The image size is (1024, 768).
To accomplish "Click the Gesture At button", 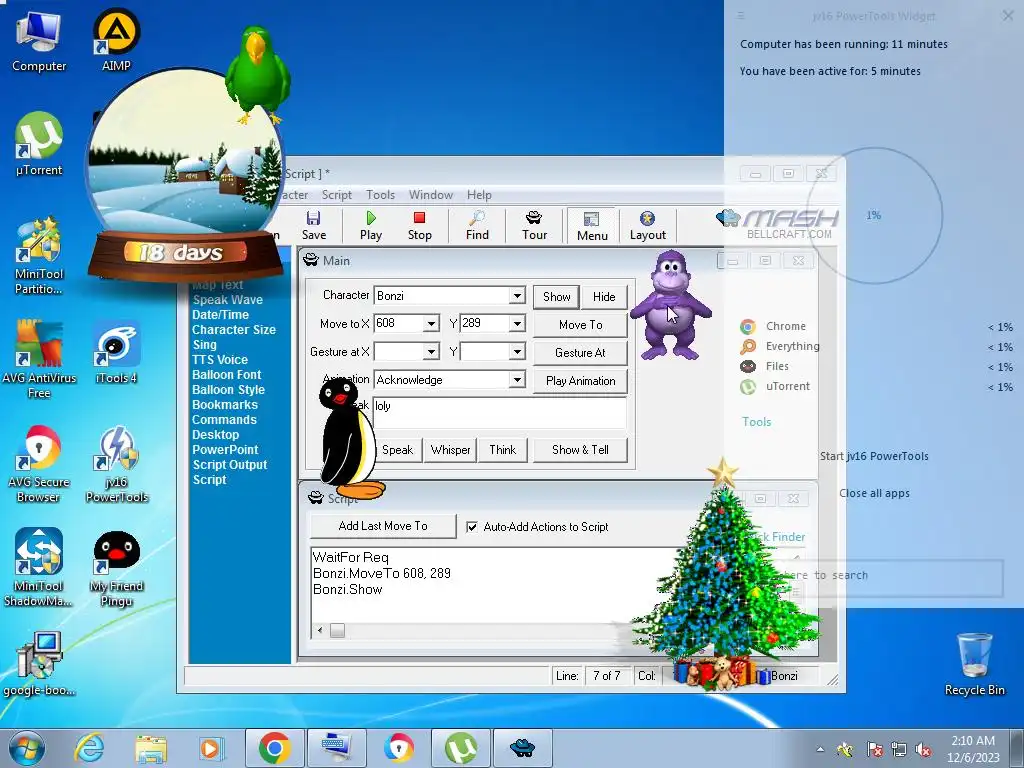I will pyautogui.click(x=581, y=353).
